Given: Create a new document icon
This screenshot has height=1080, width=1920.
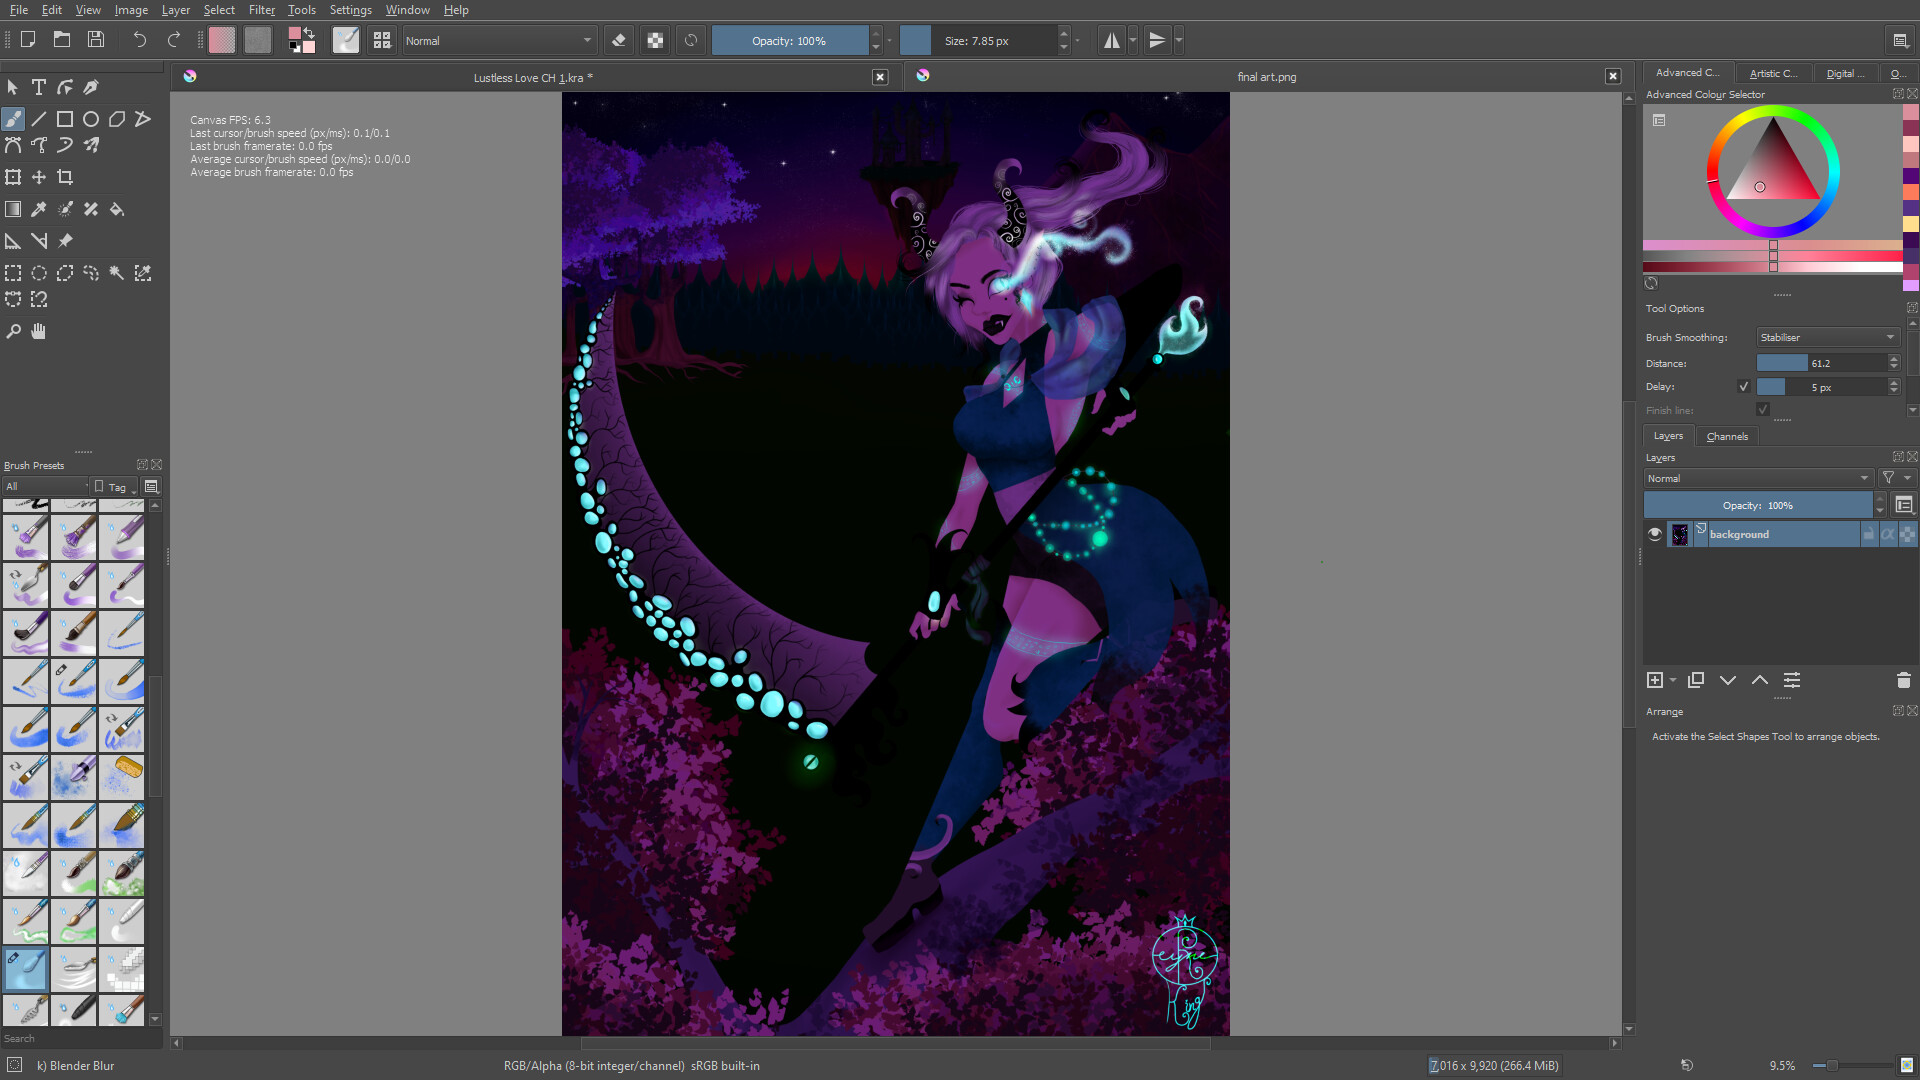Looking at the screenshot, I should pyautogui.click(x=28, y=40).
